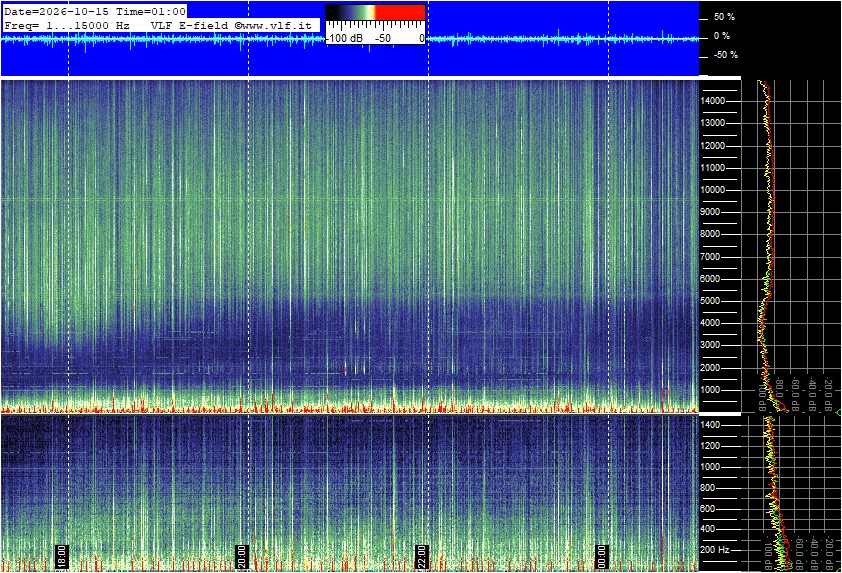
Task: Click the 22:00 time marker label
Action: coord(423,557)
